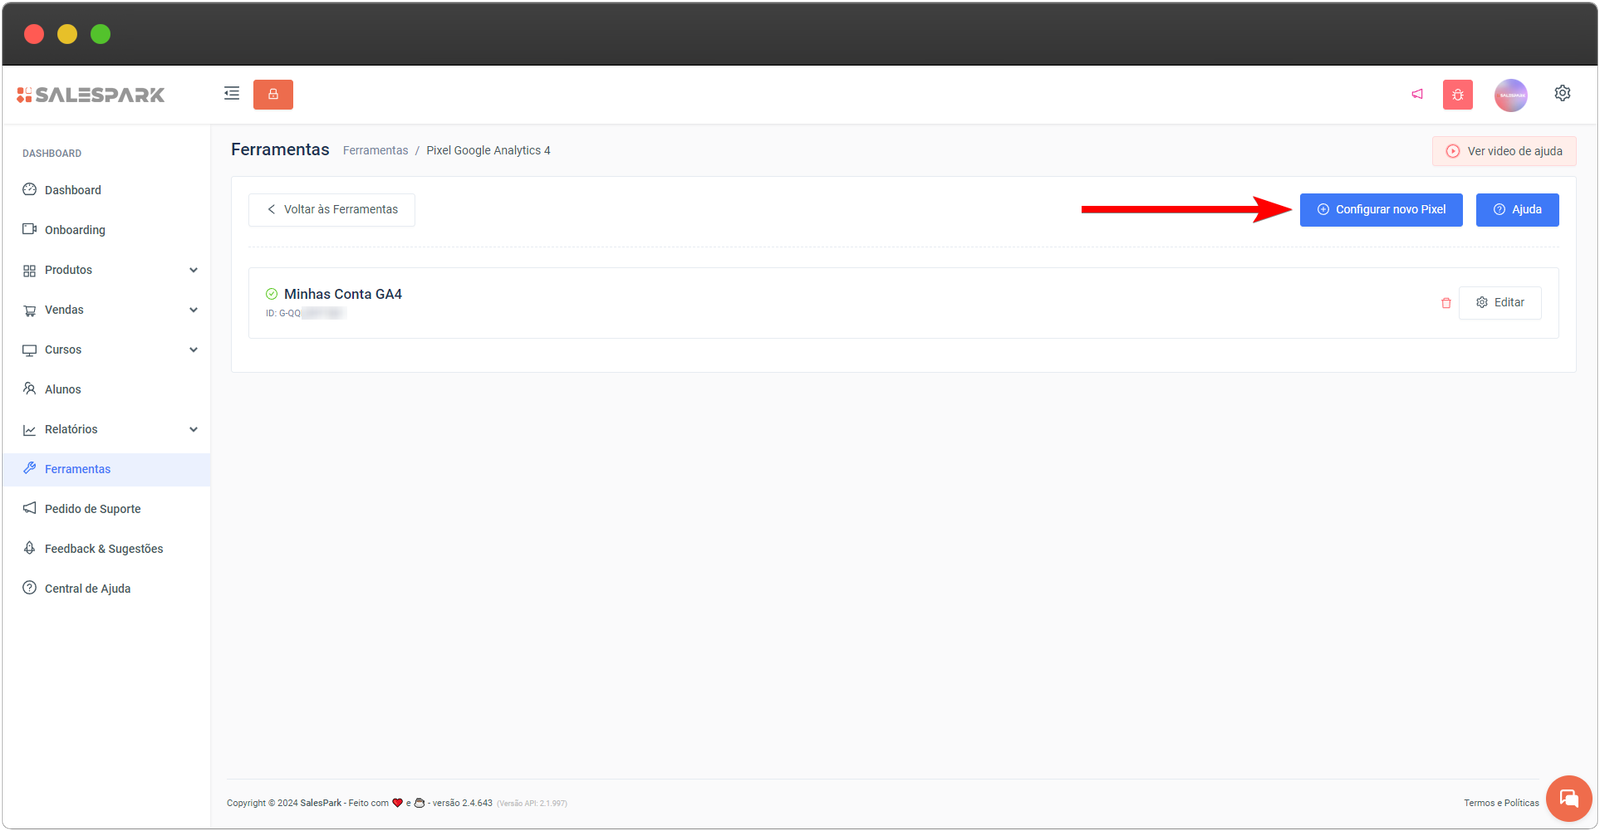This screenshot has width=1600, height=831.
Task: Expand the Cursos submenu
Action: click(193, 350)
